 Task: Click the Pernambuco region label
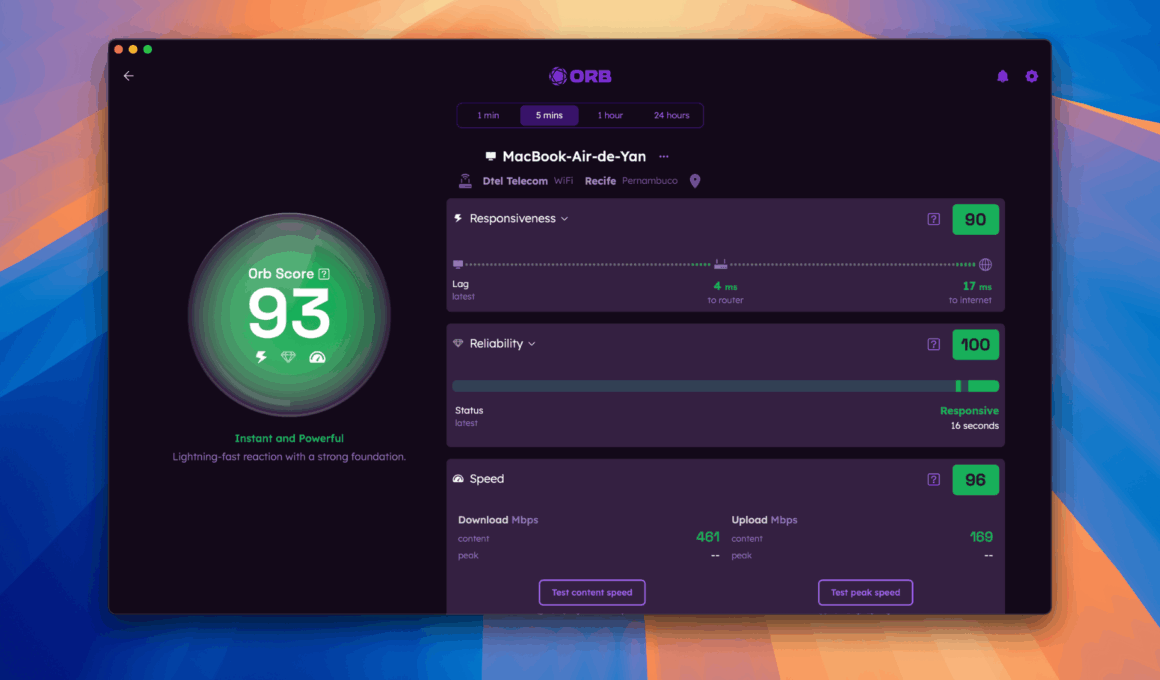(x=650, y=181)
